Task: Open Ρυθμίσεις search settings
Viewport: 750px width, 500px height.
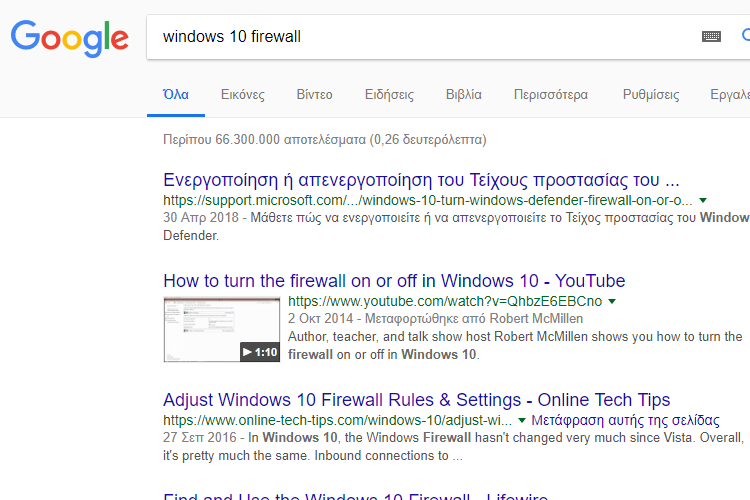Action: pyautogui.click(x=651, y=95)
